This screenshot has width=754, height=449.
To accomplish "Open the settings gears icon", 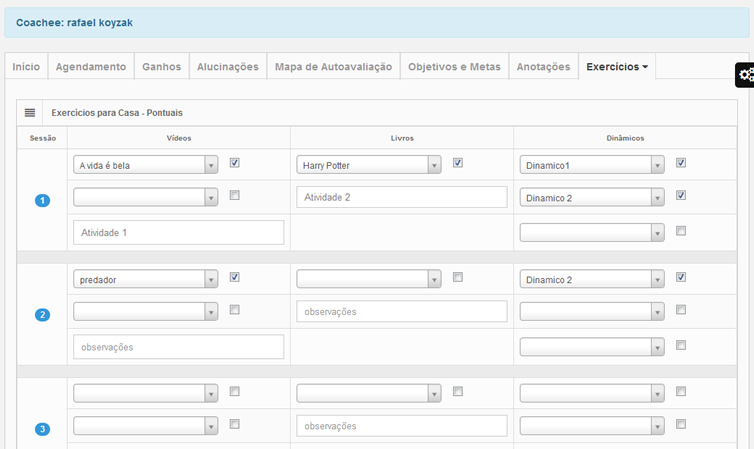I will point(745,74).
